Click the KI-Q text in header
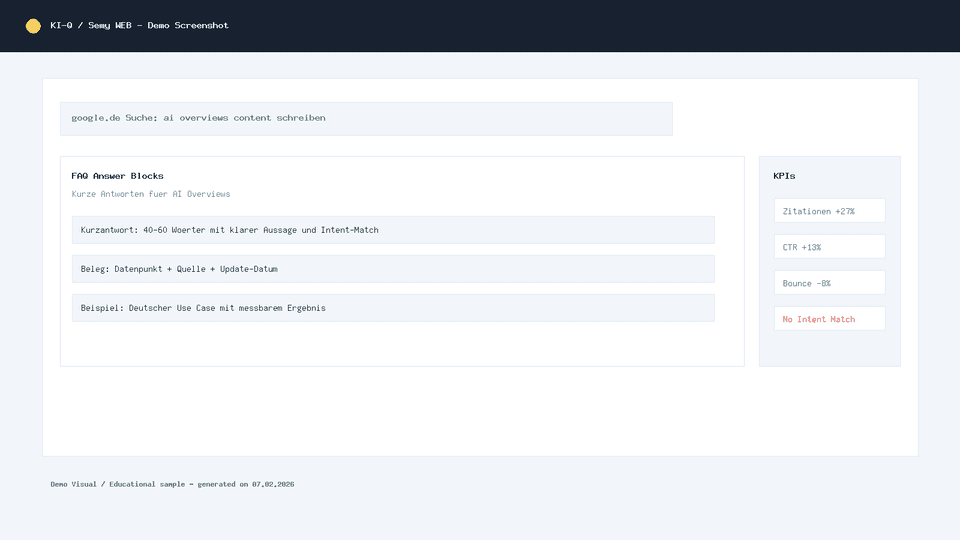Screen dimensions: 960x540 (61, 26)
